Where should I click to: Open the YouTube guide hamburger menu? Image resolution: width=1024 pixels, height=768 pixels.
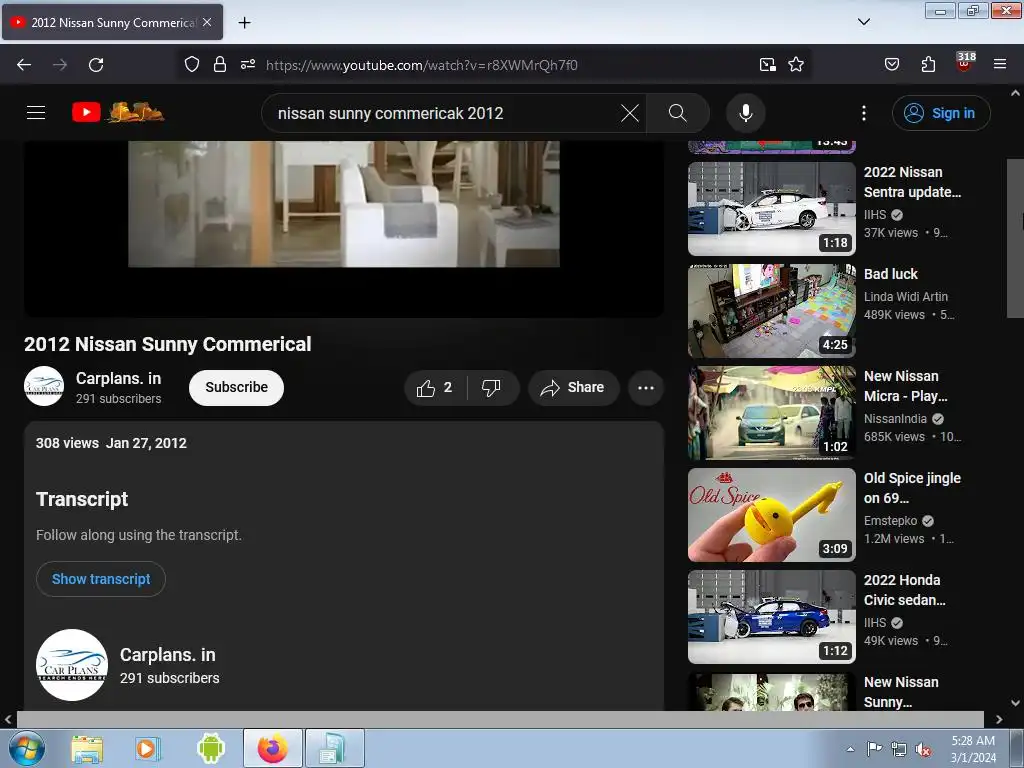point(36,113)
